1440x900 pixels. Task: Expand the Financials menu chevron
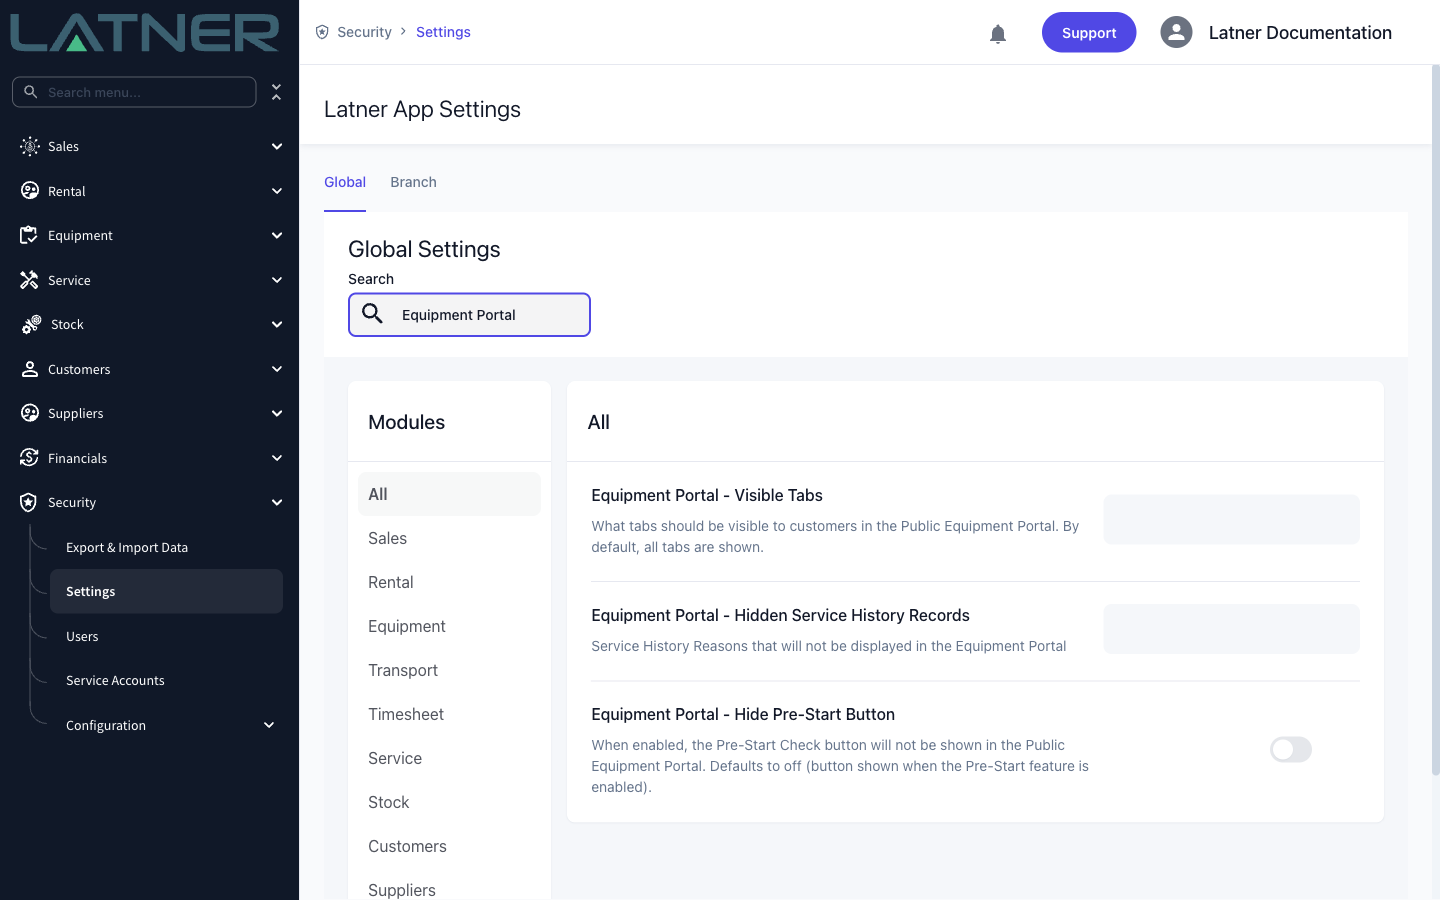[277, 458]
